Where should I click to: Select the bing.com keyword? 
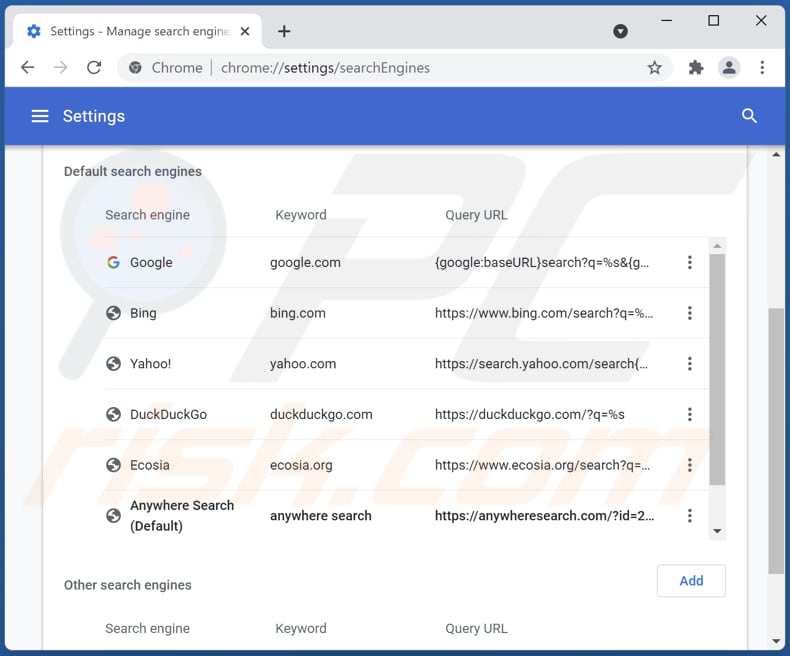(298, 313)
